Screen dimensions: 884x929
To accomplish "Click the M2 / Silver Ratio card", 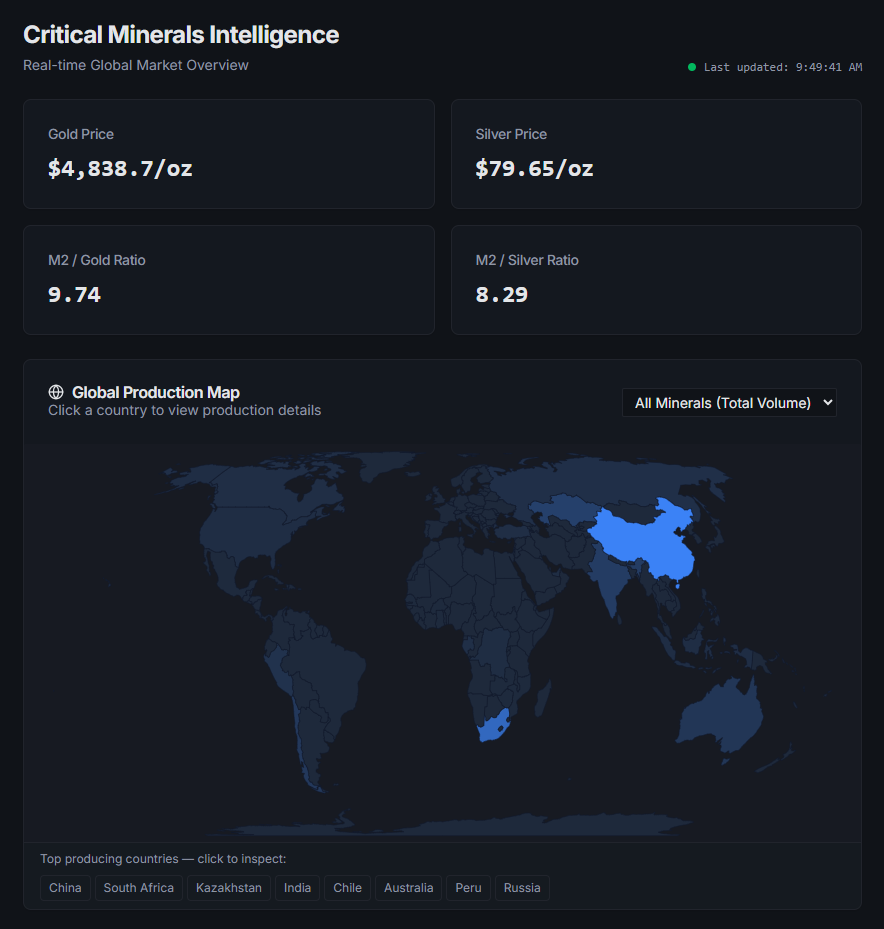I will point(656,279).
